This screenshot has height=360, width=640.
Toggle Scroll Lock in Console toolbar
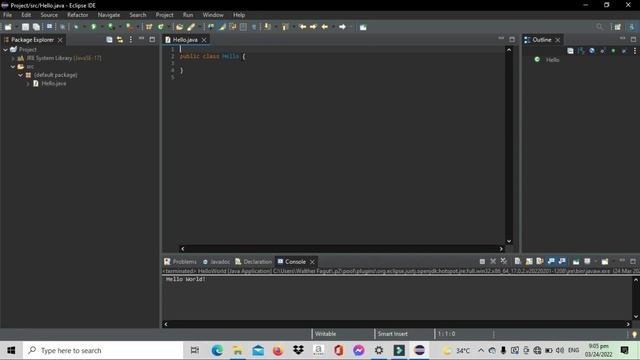529,261
